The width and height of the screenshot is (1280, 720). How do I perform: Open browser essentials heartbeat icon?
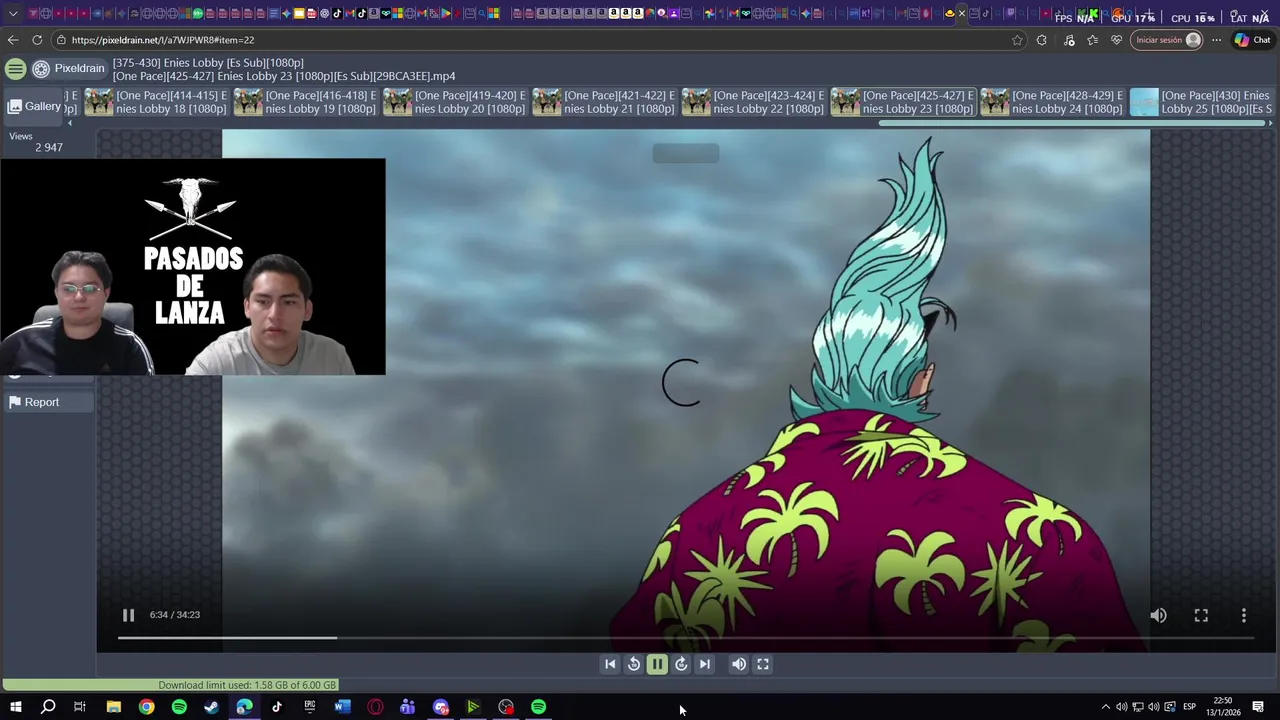(1116, 40)
